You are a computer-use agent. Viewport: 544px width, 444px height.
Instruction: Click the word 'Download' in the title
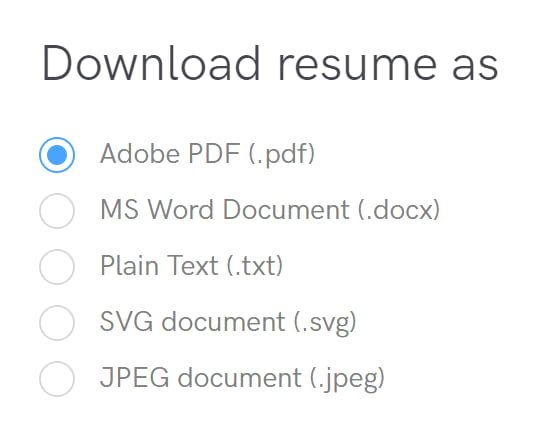[x=151, y=63]
